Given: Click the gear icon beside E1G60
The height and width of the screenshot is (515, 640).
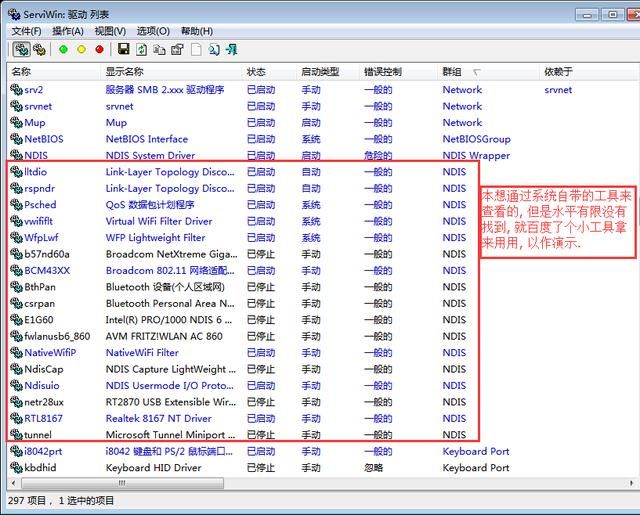Looking at the screenshot, I should point(16,320).
